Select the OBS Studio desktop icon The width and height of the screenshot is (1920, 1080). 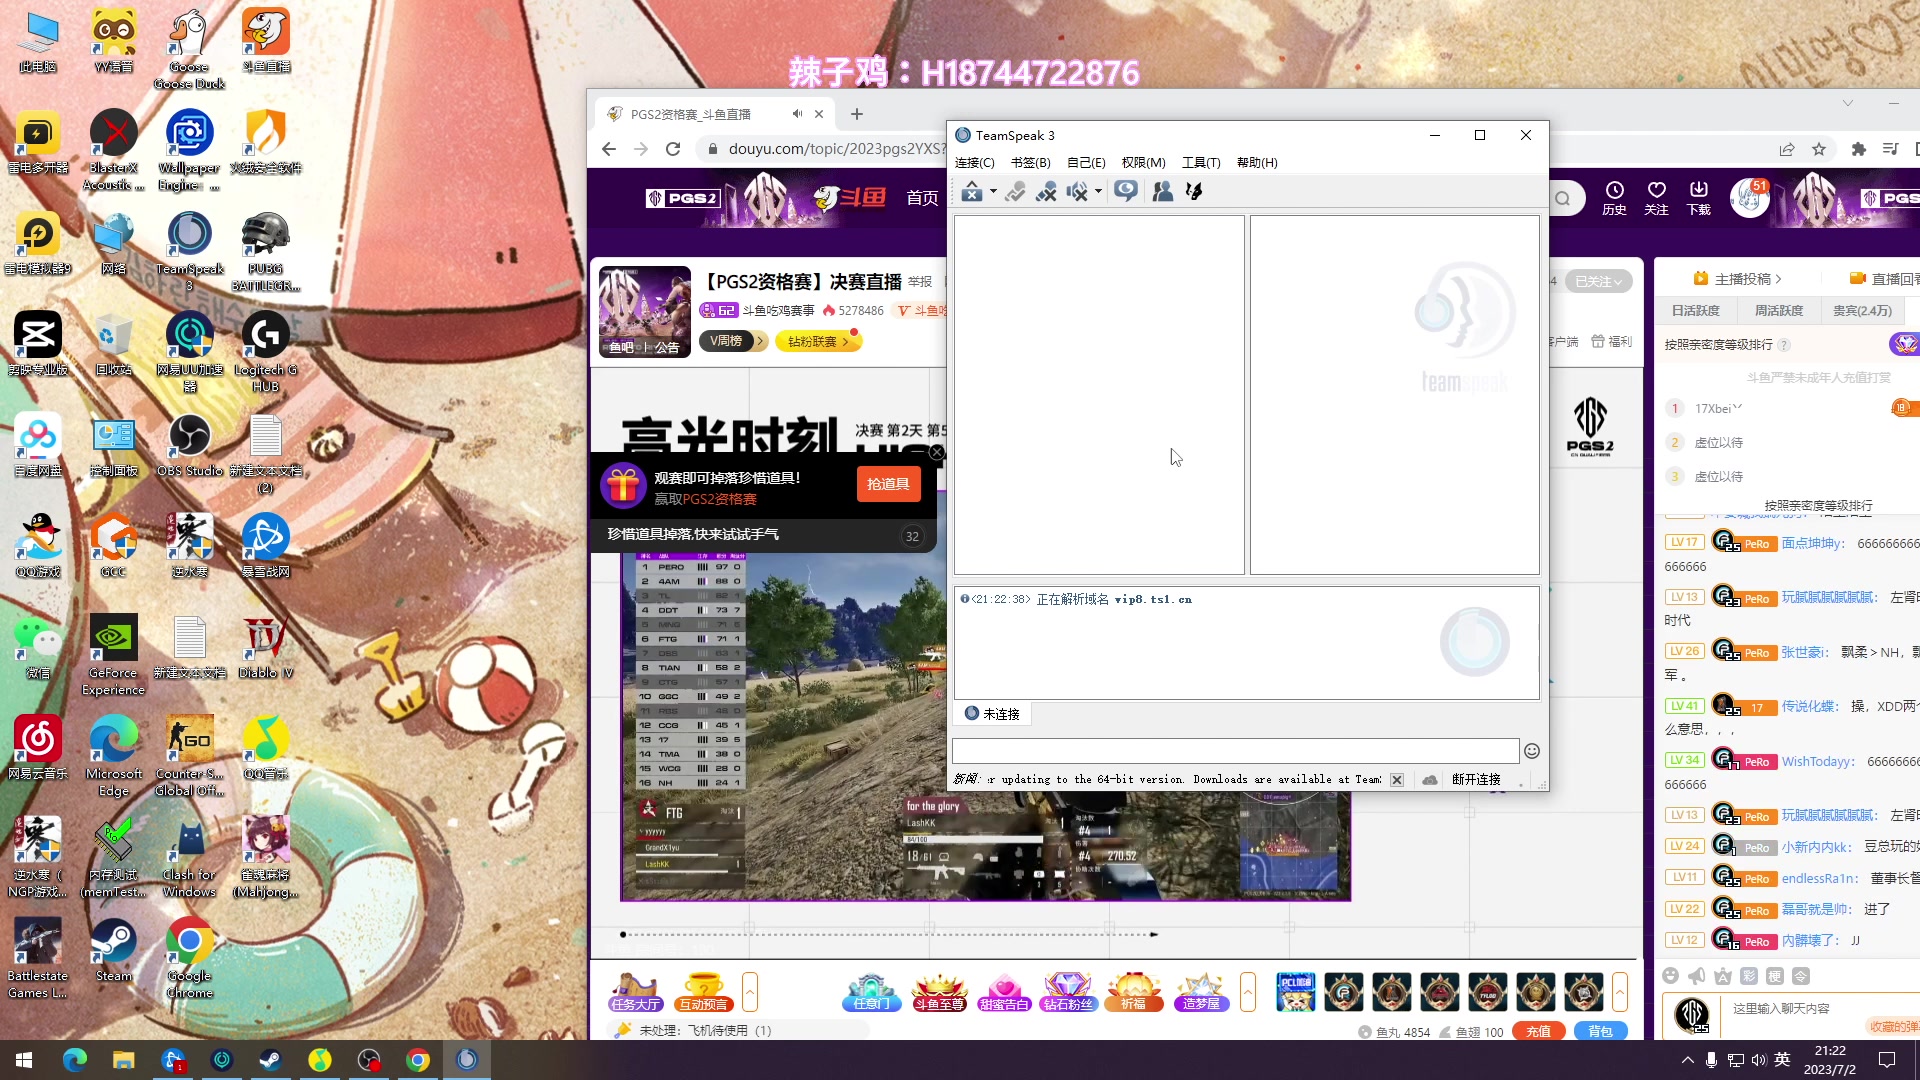(x=189, y=446)
